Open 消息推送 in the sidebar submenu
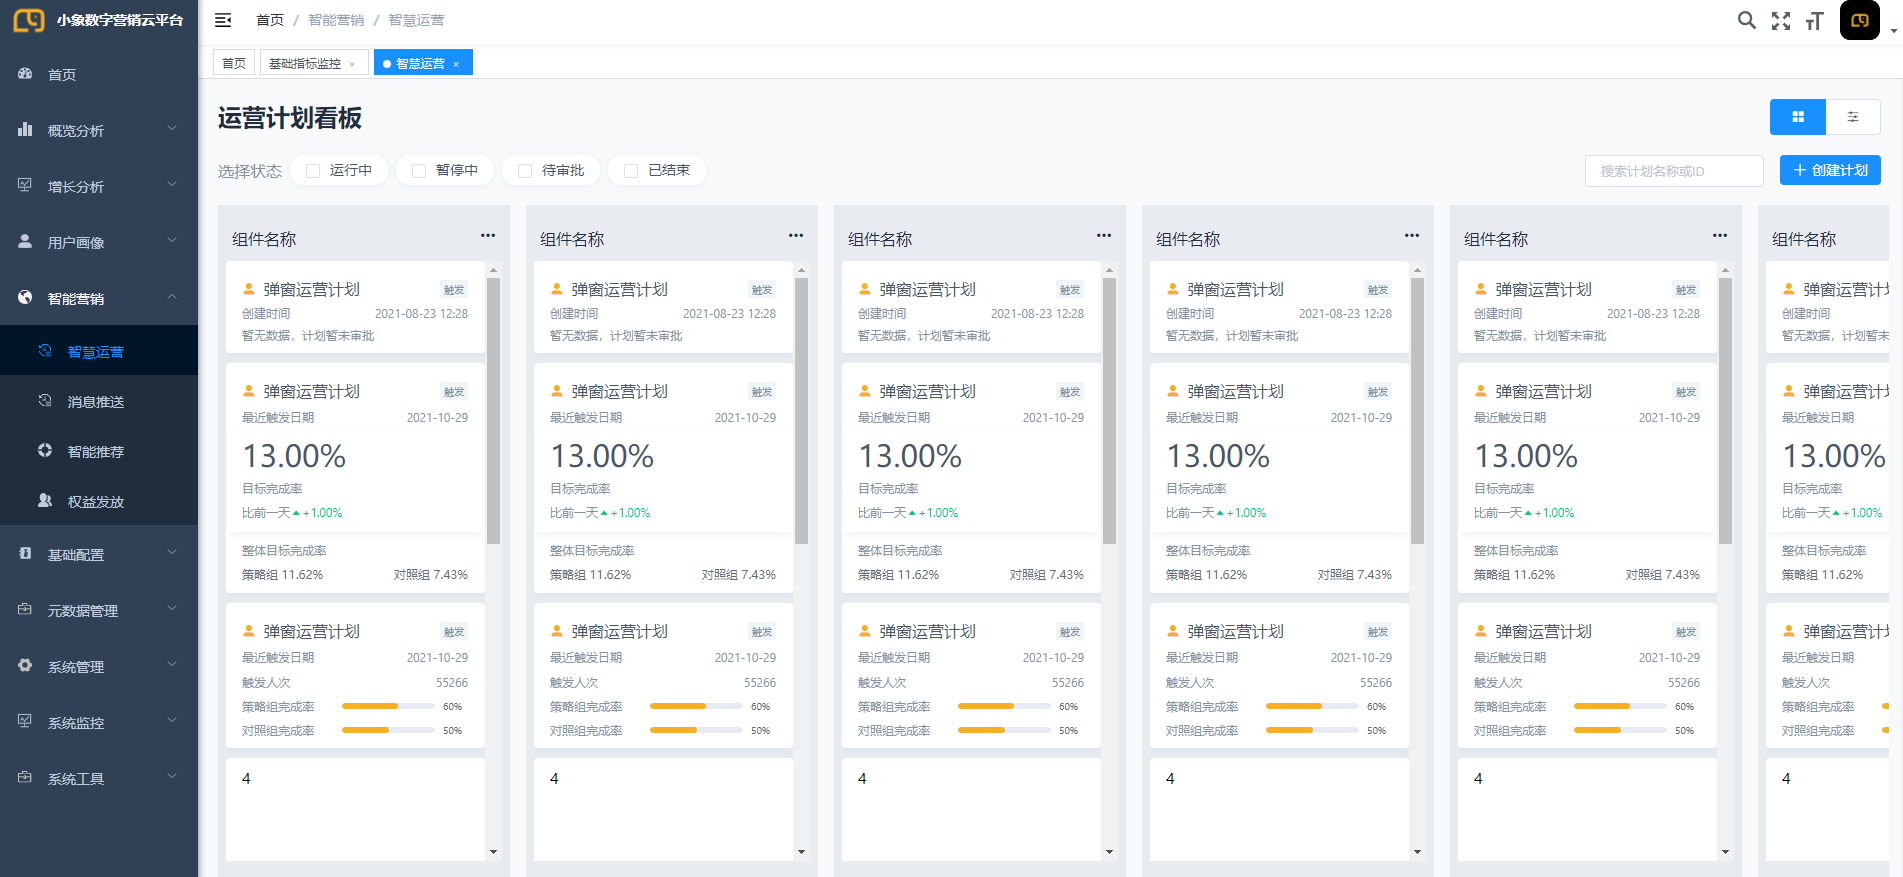Screen dimensions: 1903x877 [x=99, y=401]
